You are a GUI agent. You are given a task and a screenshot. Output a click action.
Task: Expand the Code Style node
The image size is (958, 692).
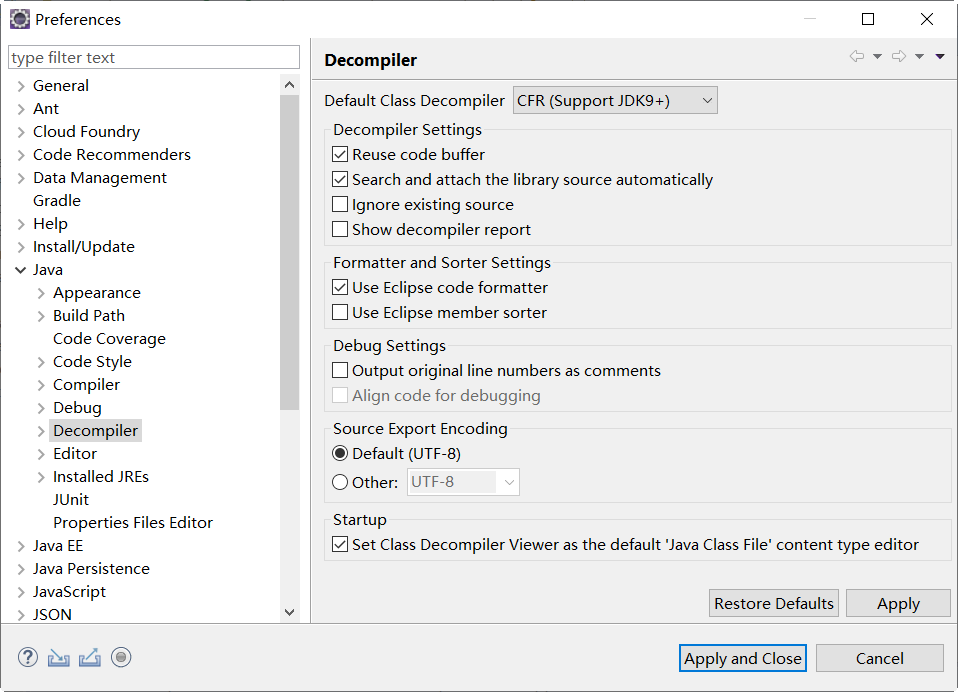coord(41,362)
